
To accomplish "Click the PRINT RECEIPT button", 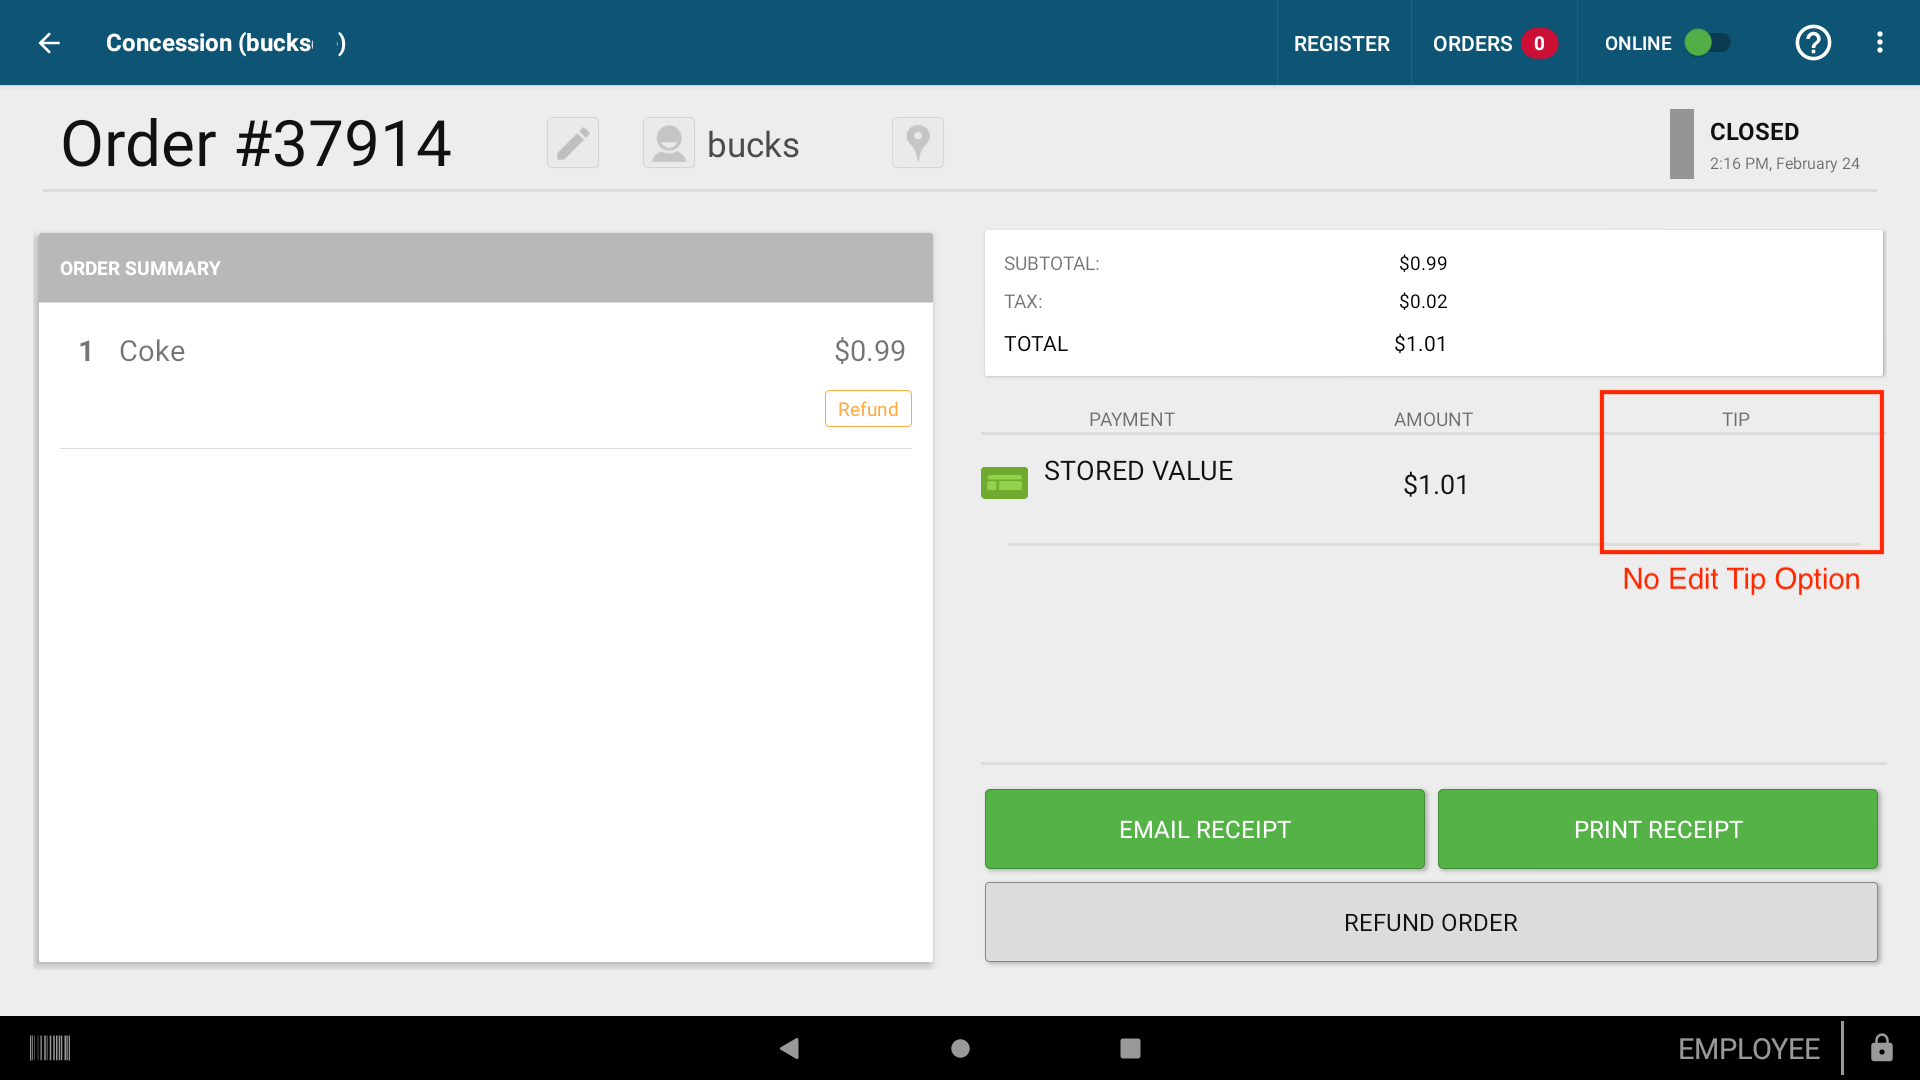I will 1658,829.
